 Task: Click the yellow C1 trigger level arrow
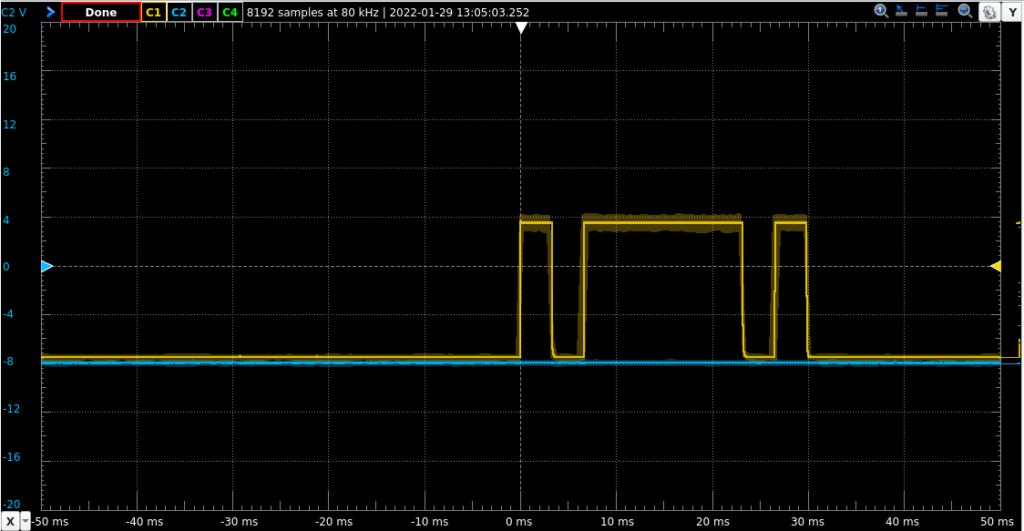point(995,266)
